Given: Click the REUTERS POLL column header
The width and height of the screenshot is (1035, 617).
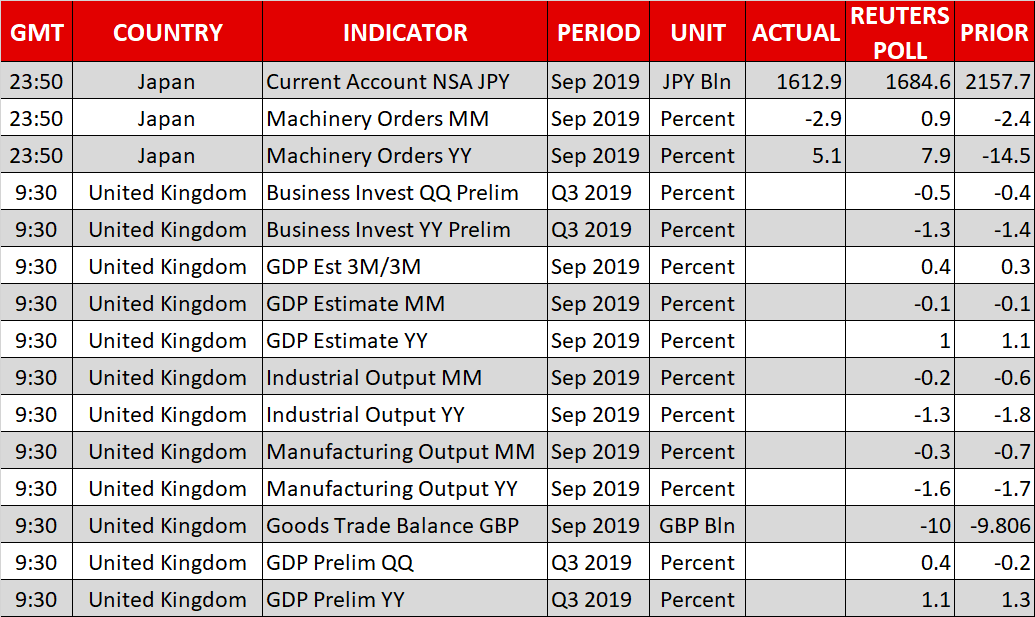Looking at the screenshot, I should (x=900, y=32).
